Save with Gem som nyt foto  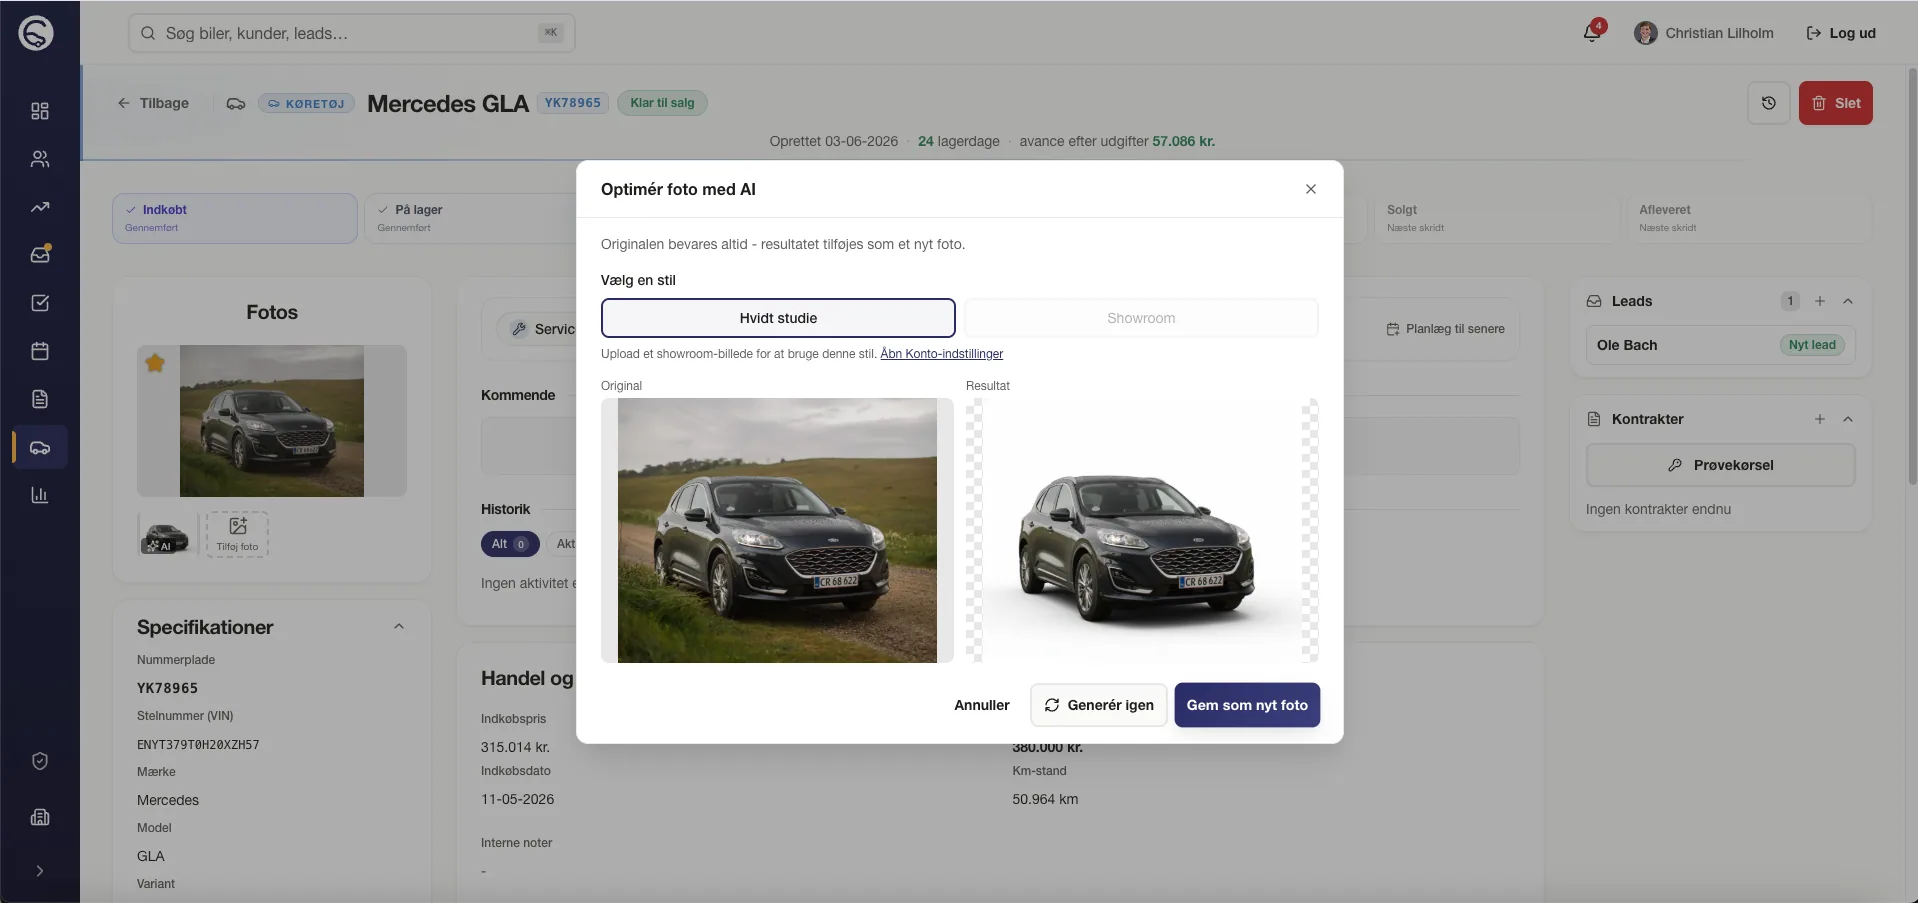click(1247, 705)
